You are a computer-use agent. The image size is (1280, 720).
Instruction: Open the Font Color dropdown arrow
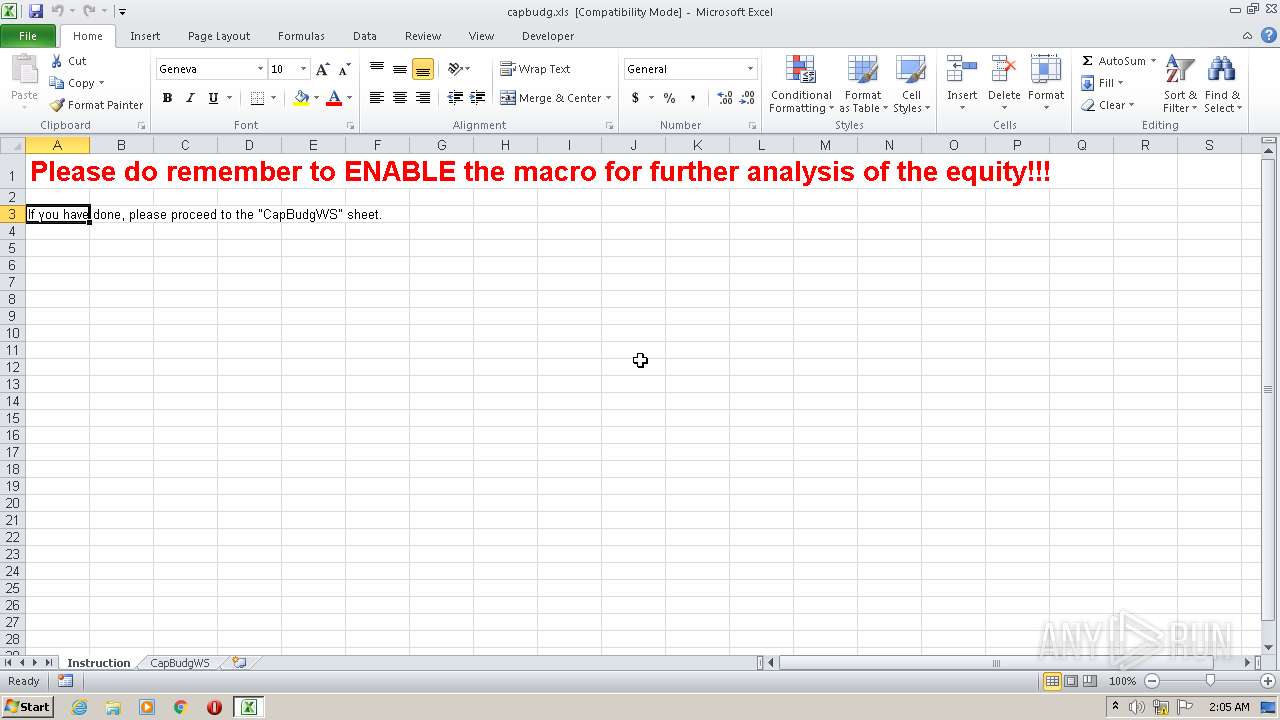(349, 98)
